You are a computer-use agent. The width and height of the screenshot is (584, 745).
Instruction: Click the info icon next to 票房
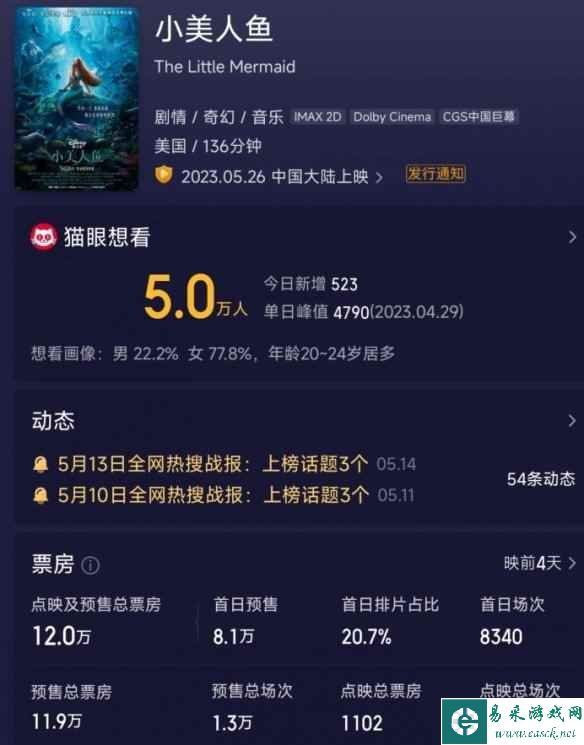90,565
